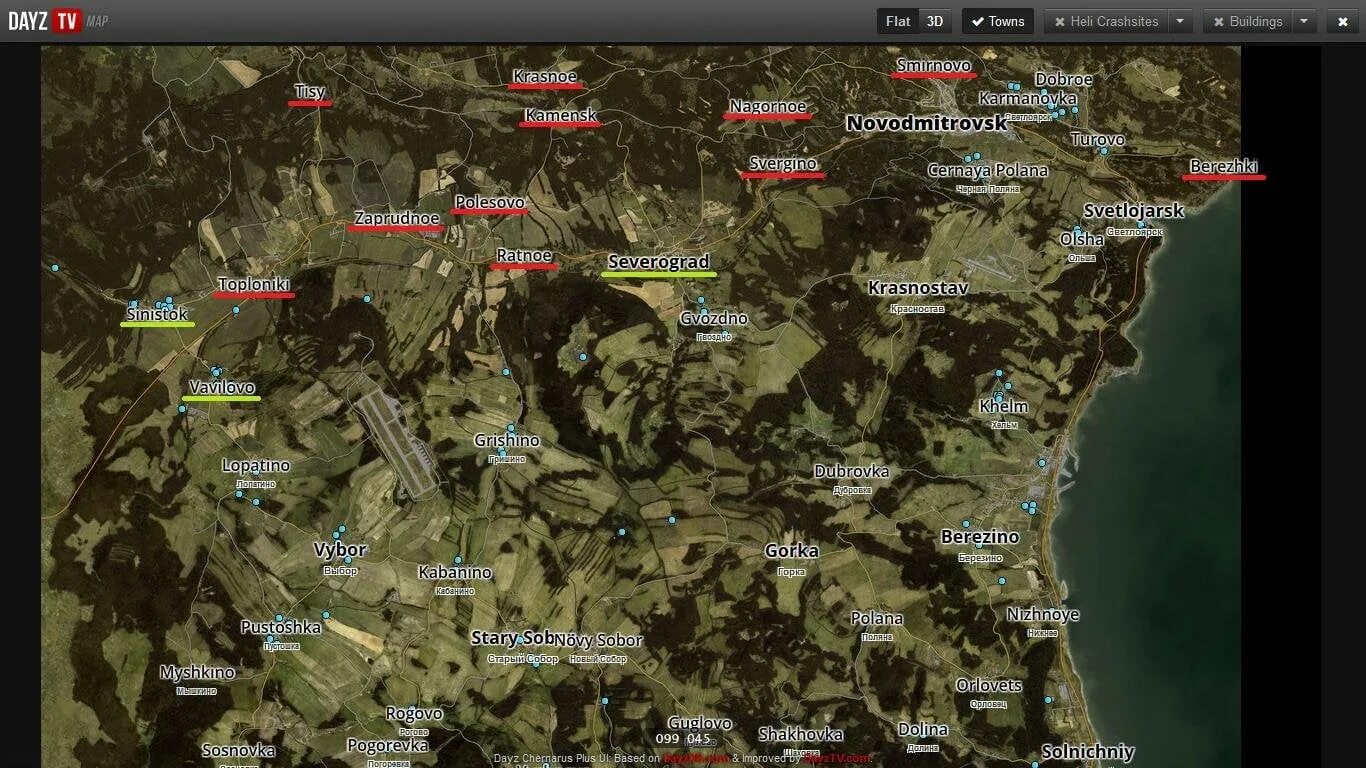Click the Severograd town label
Image resolution: width=1366 pixels, height=768 pixels.
coord(658,262)
